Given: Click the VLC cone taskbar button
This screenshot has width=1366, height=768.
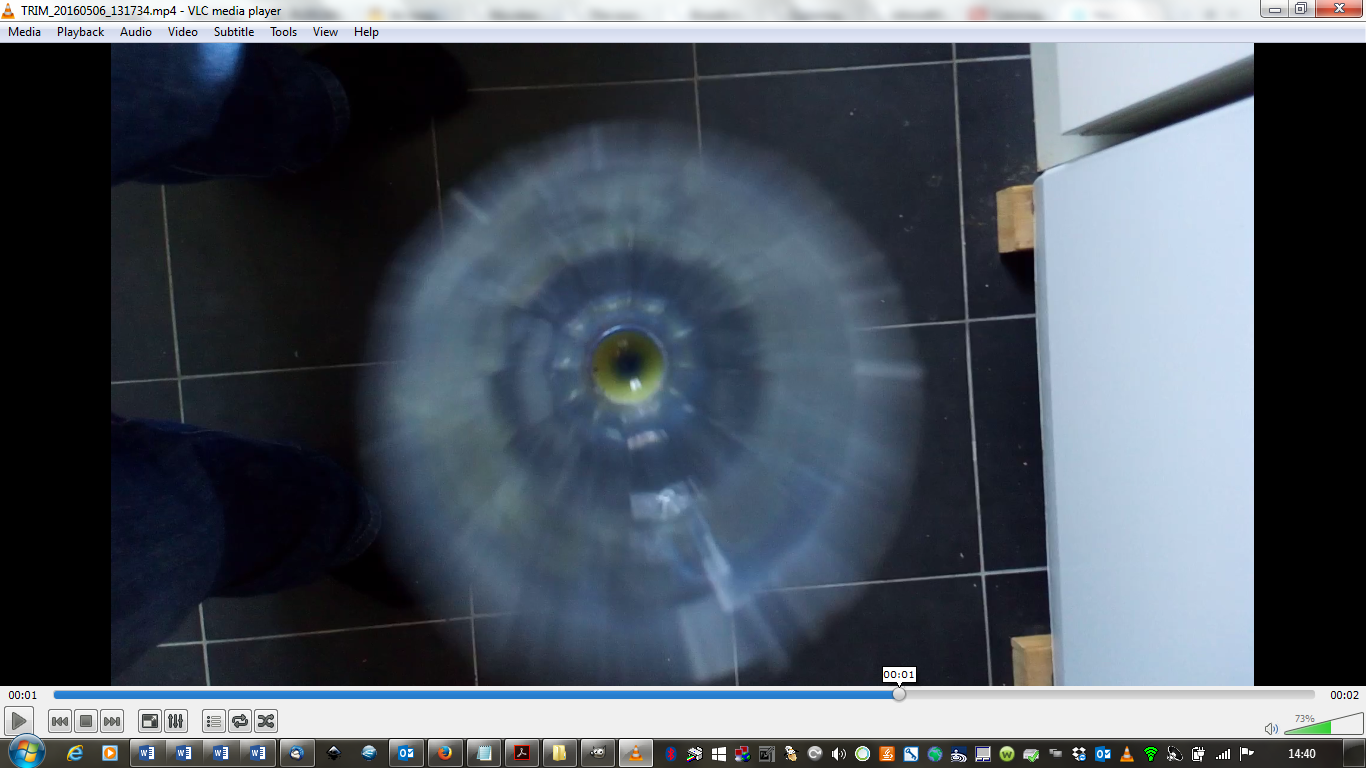Looking at the screenshot, I should tap(634, 753).
